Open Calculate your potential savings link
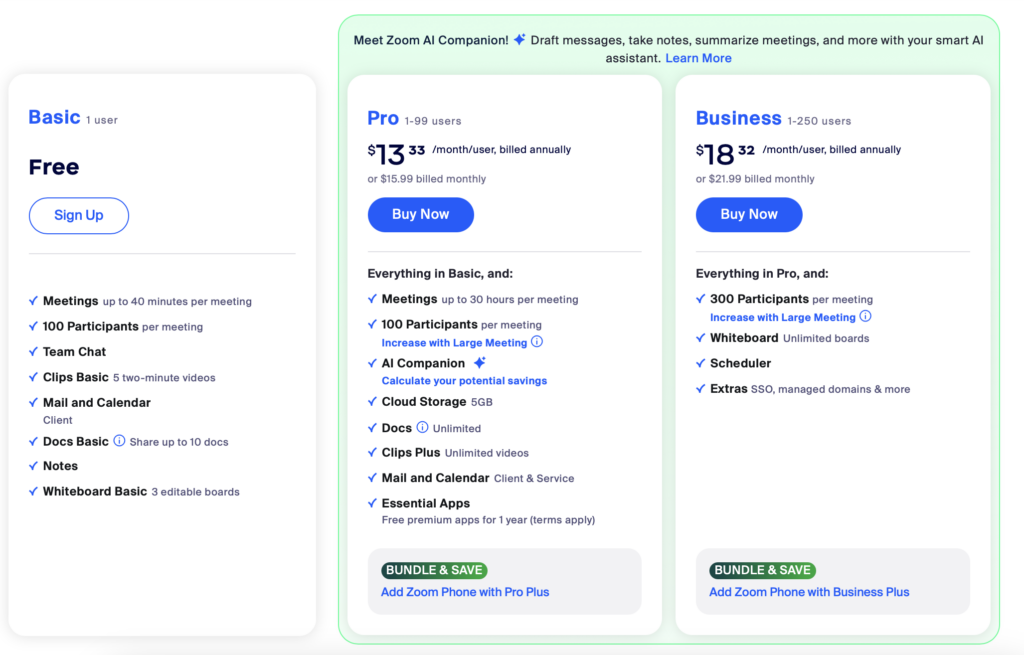 [x=464, y=381]
